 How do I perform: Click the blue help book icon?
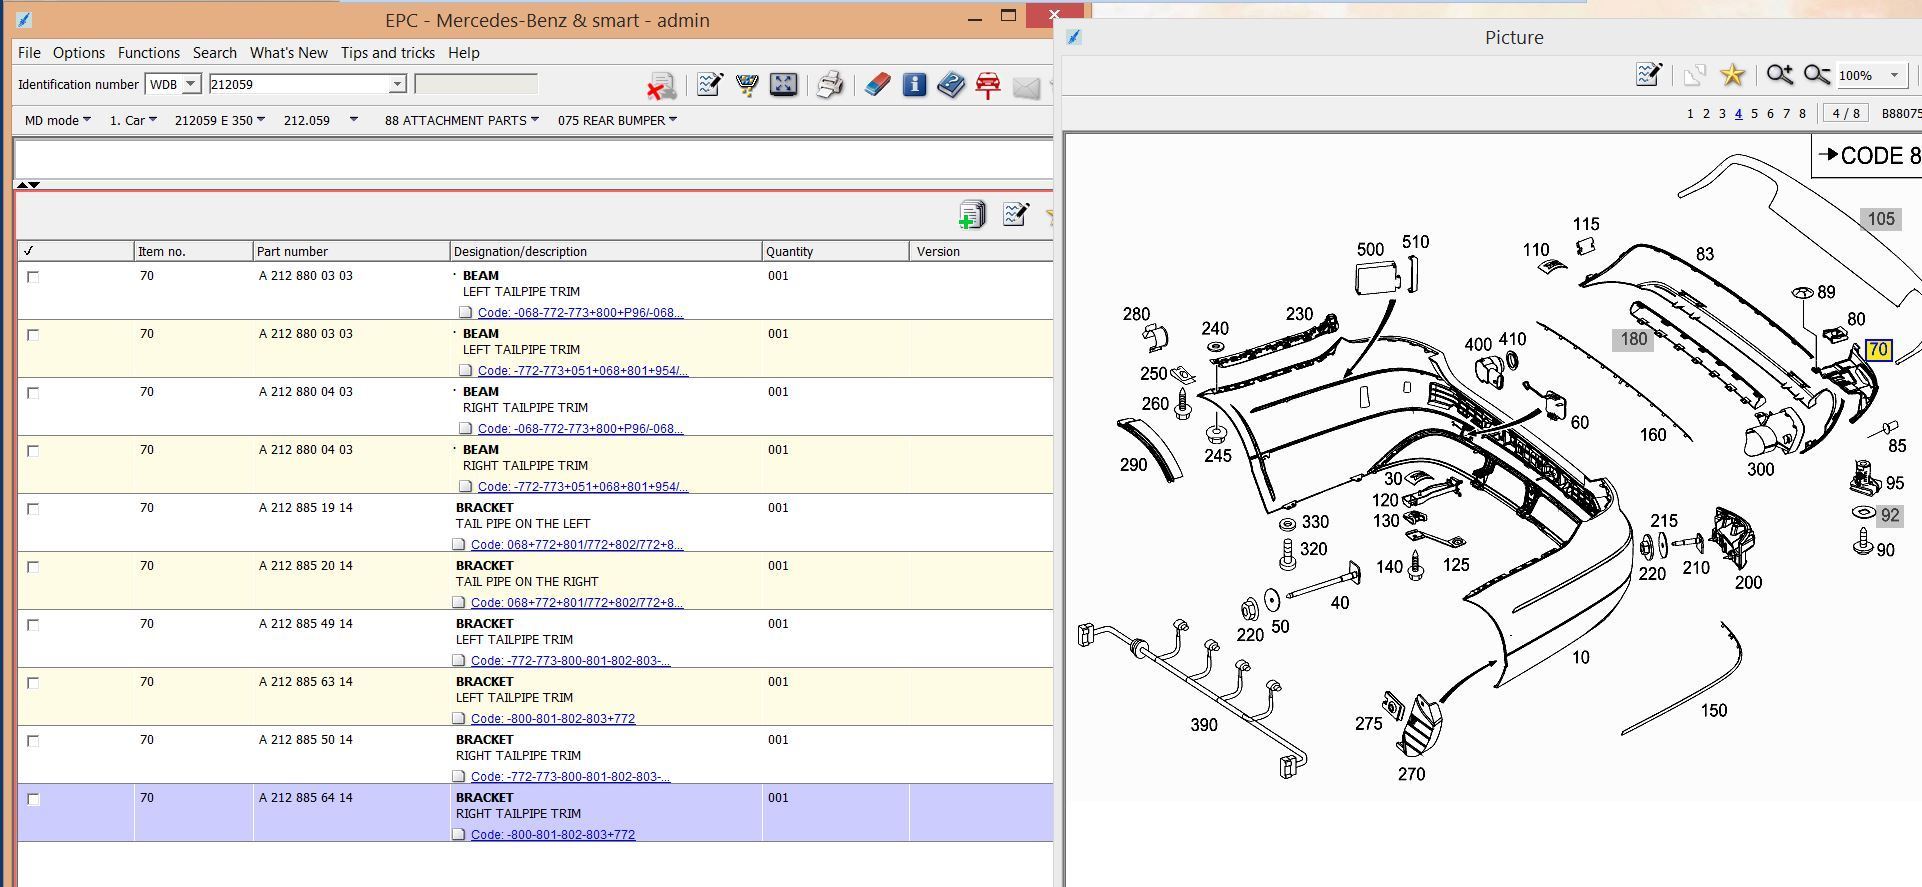pyautogui.click(x=951, y=85)
